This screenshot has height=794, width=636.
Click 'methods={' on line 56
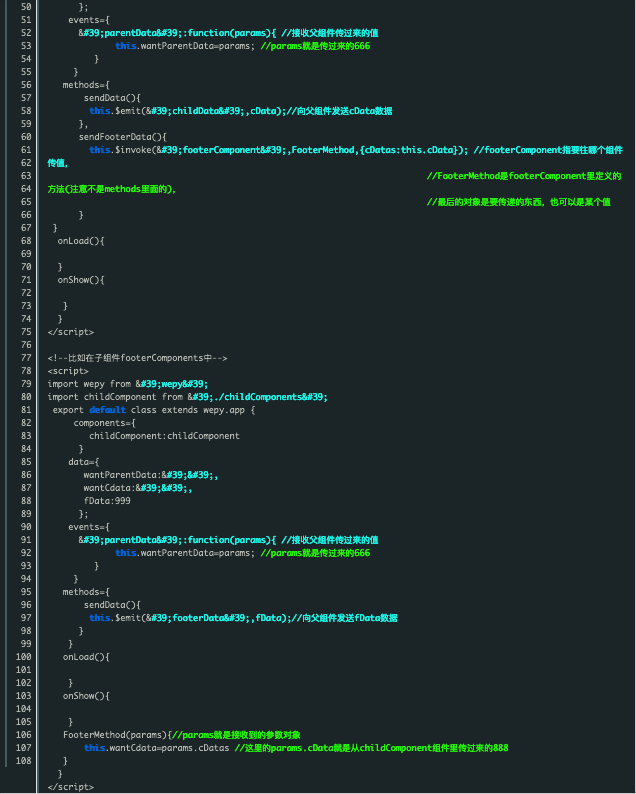86,85
